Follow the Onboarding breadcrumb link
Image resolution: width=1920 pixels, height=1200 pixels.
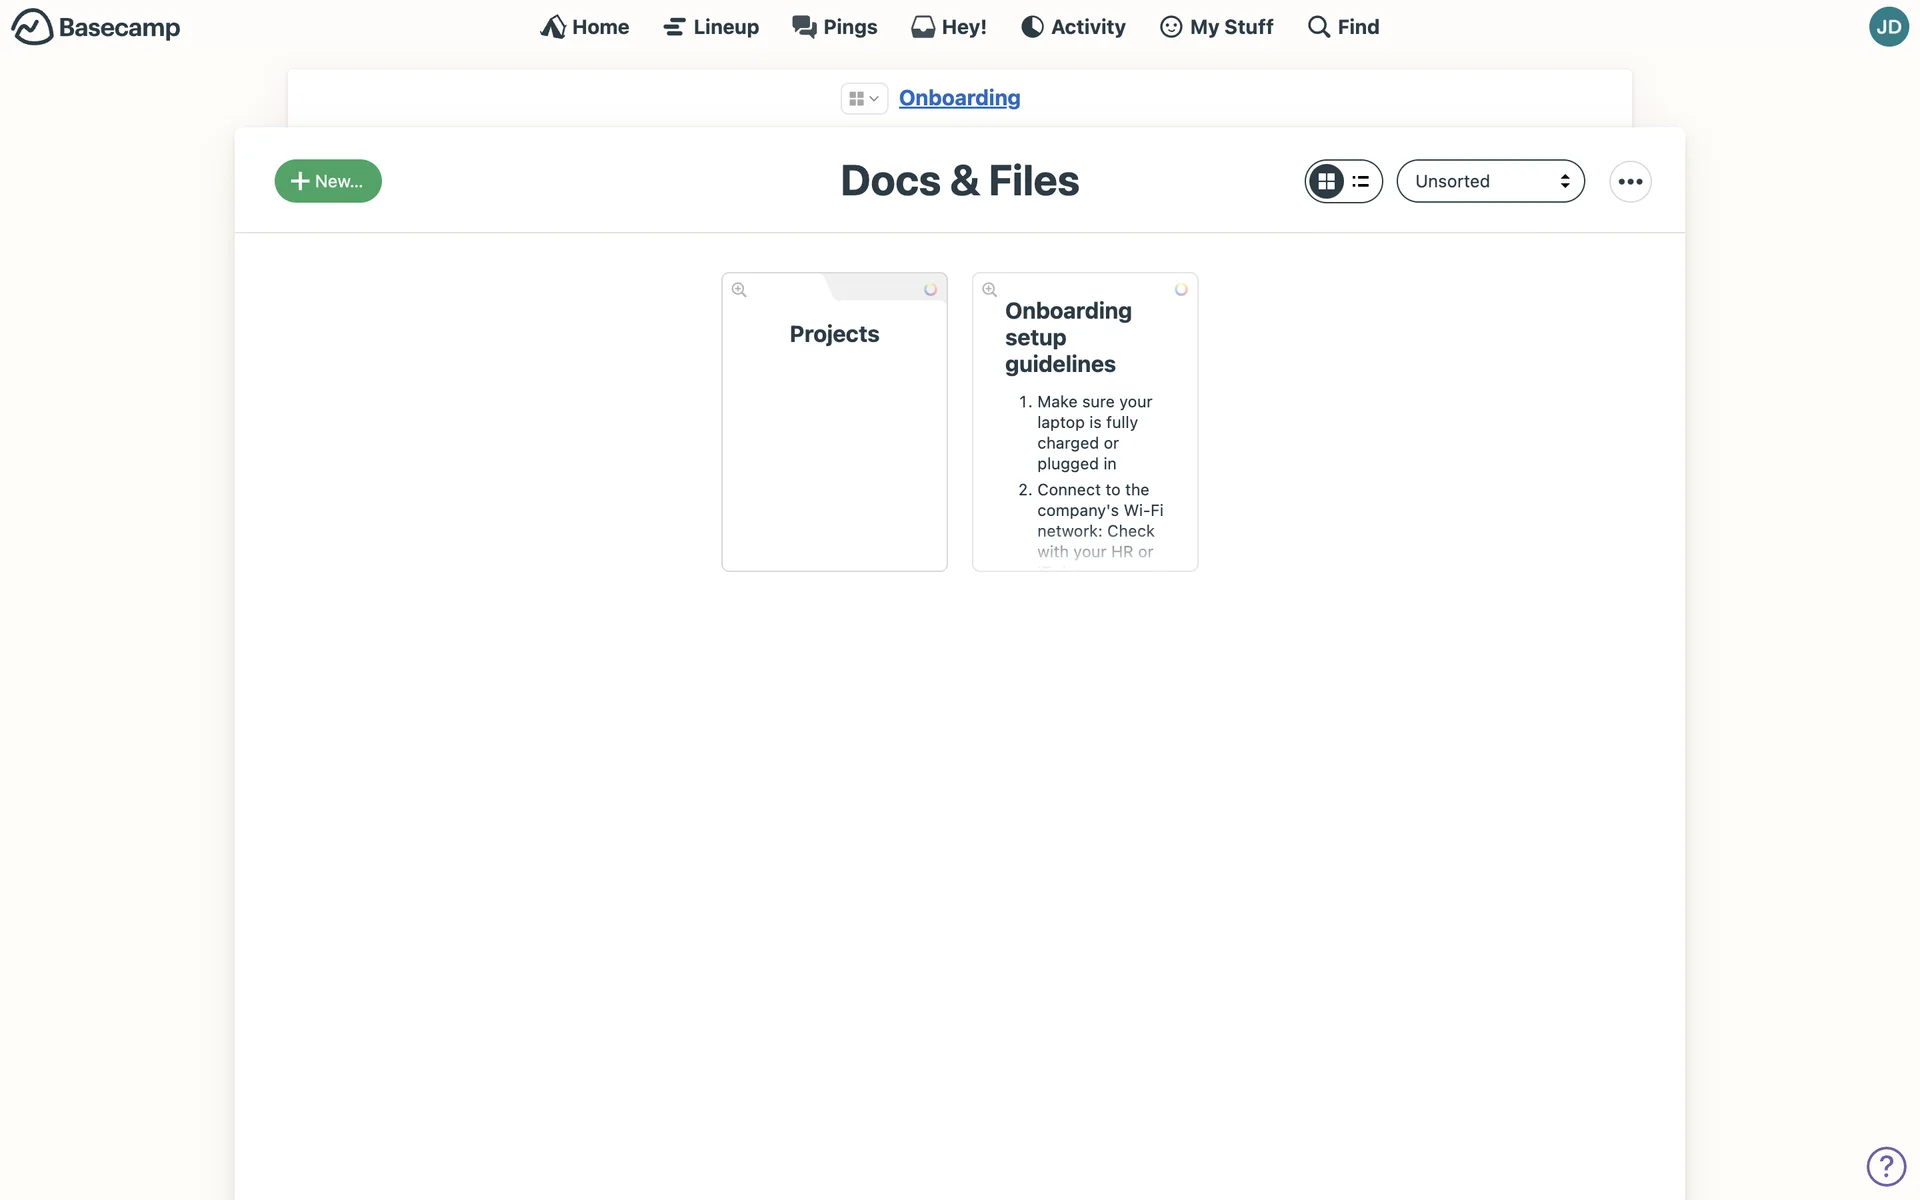coord(959,98)
